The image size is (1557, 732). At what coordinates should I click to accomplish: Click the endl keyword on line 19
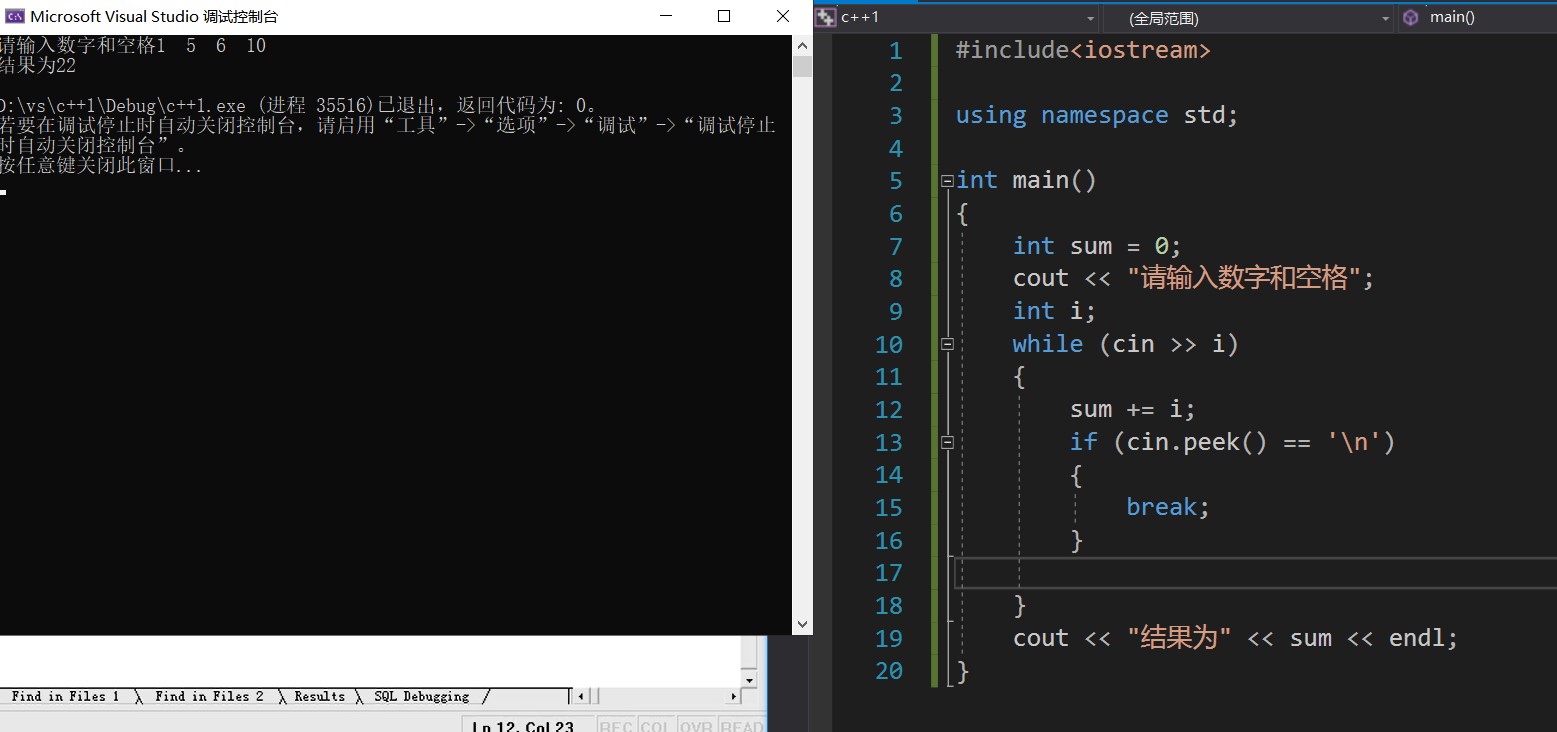tap(1416, 638)
